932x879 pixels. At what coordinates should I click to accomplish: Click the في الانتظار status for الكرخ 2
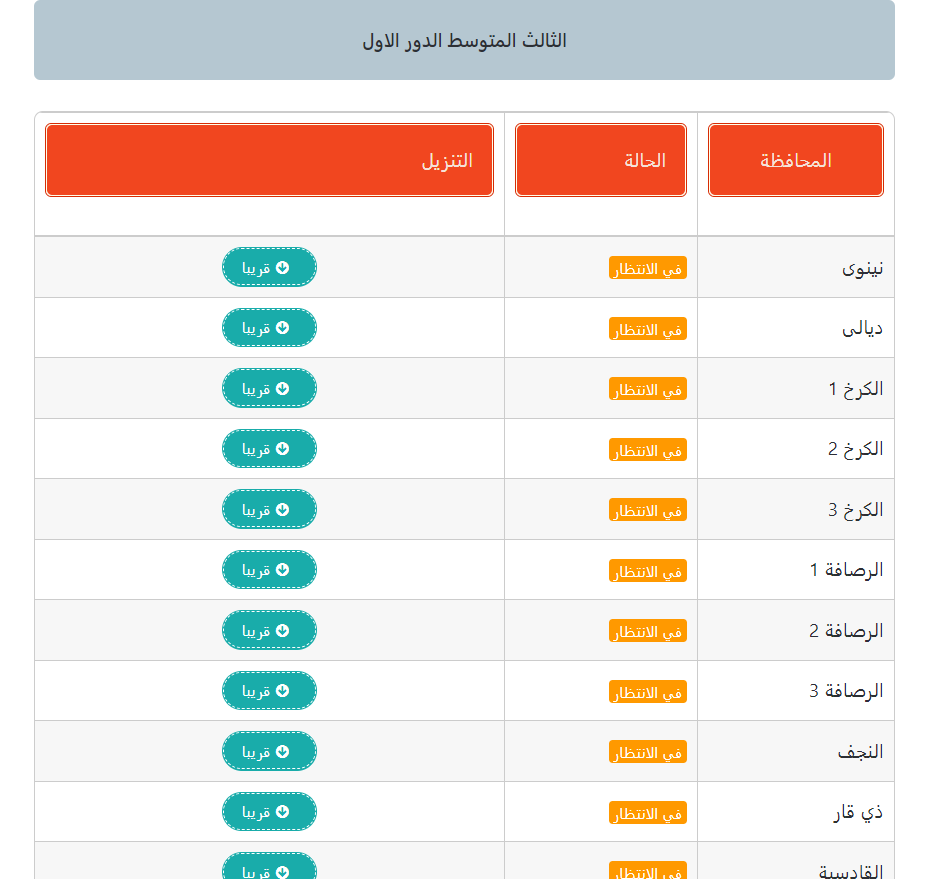[x=648, y=450]
